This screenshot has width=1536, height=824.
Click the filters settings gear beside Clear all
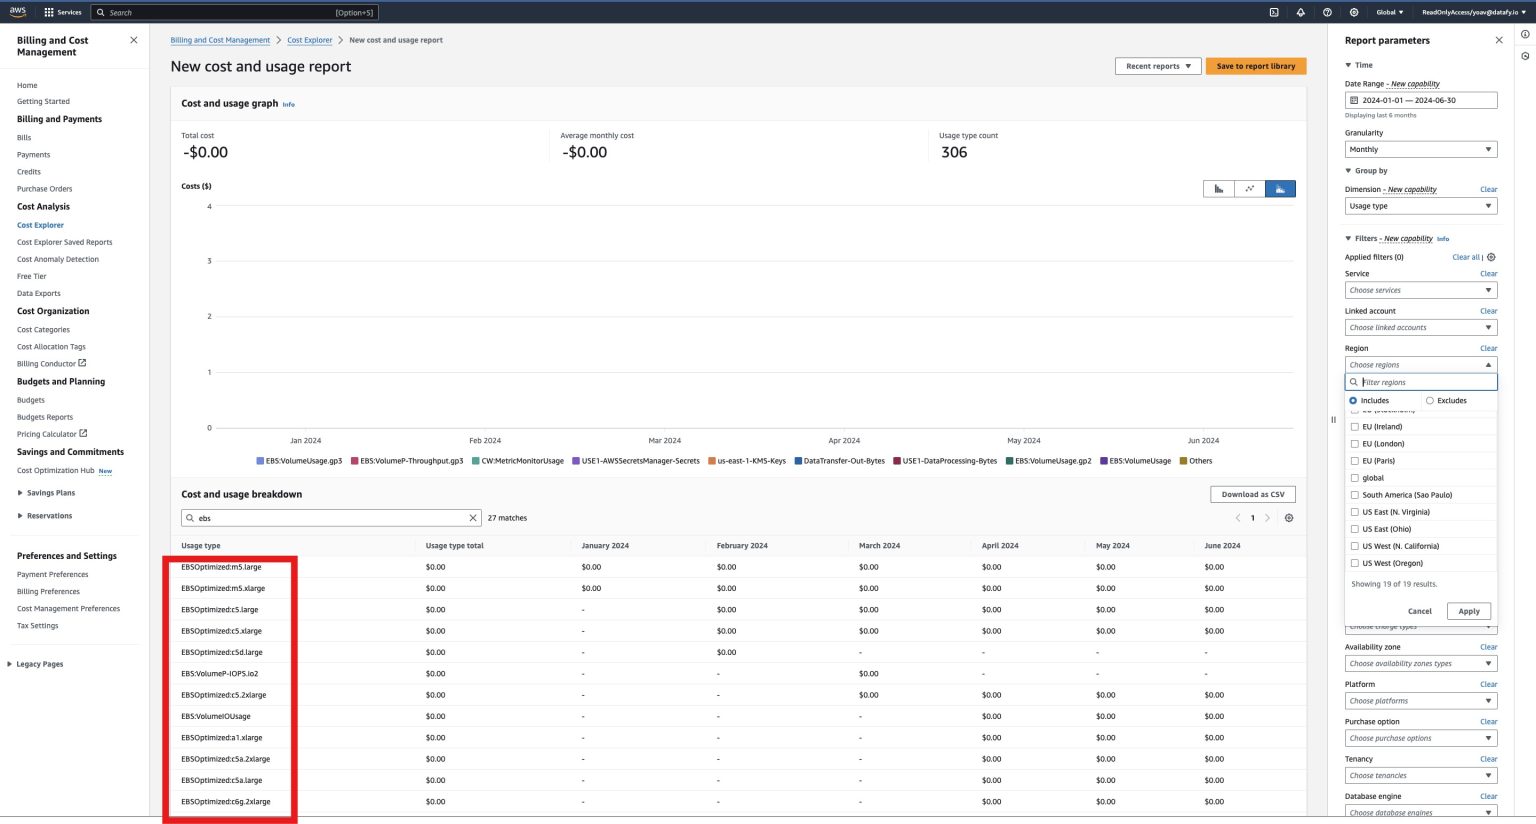(x=1491, y=257)
